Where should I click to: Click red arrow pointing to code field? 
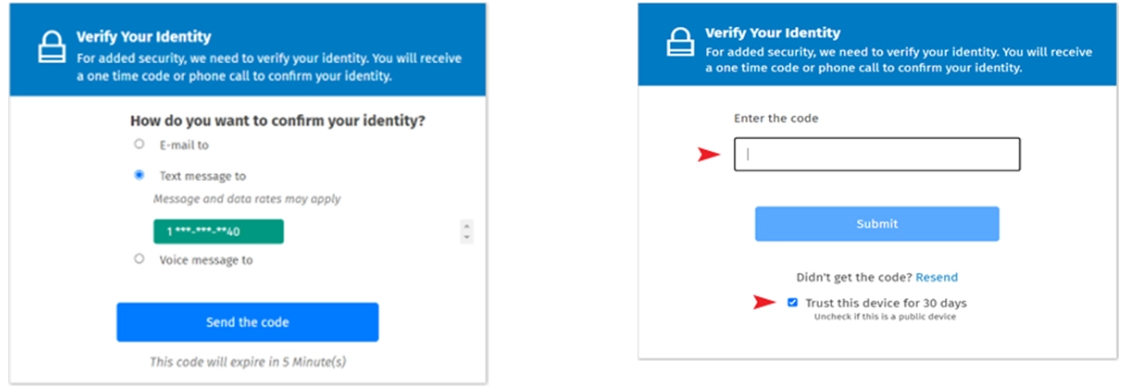click(709, 154)
